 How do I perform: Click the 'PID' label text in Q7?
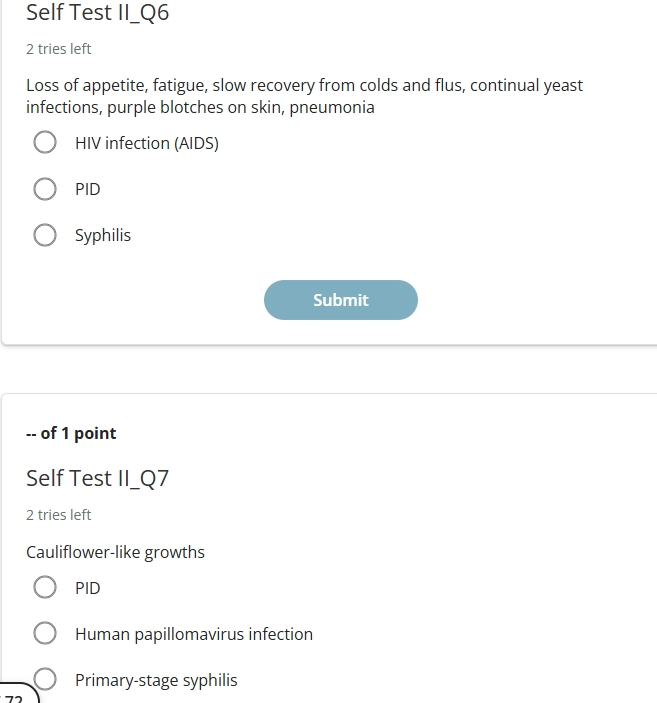[x=88, y=588]
